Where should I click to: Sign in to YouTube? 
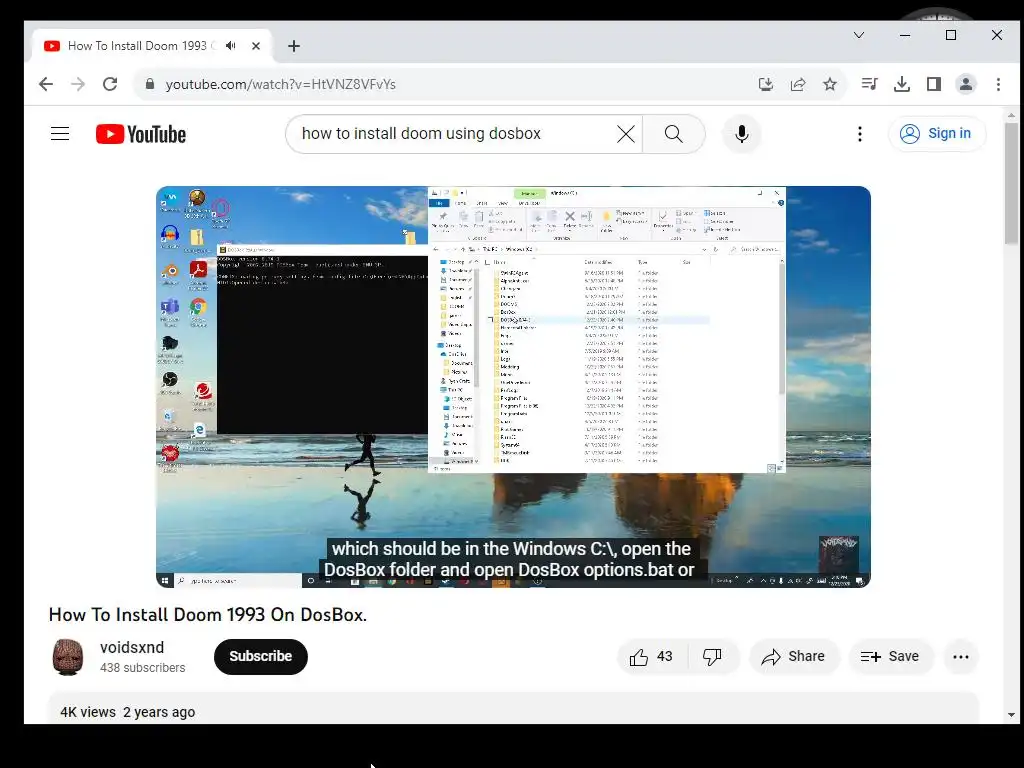pos(936,133)
